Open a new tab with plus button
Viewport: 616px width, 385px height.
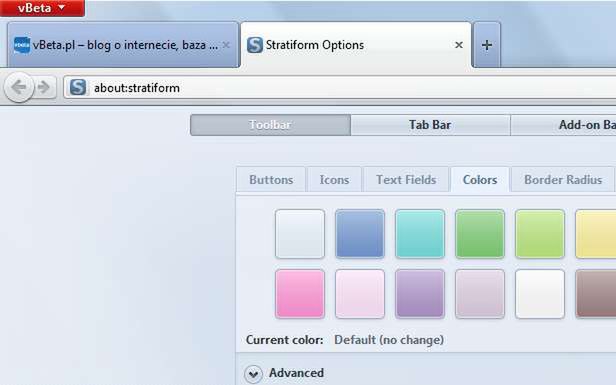point(487,45)
